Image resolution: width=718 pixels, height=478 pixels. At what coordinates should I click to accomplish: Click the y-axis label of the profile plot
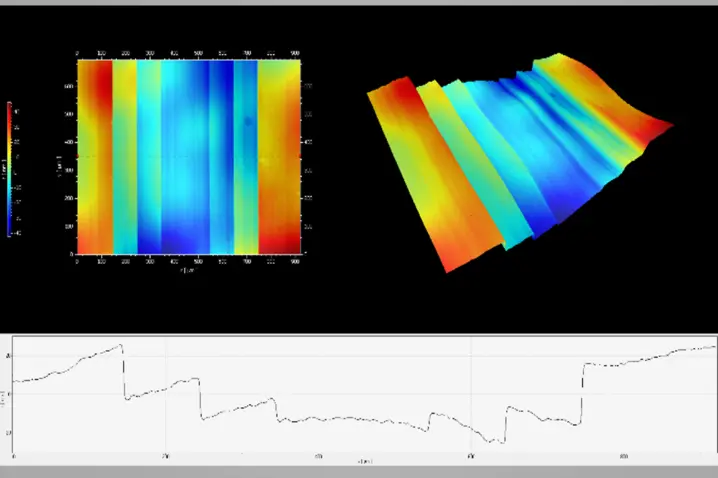(4, 398)
